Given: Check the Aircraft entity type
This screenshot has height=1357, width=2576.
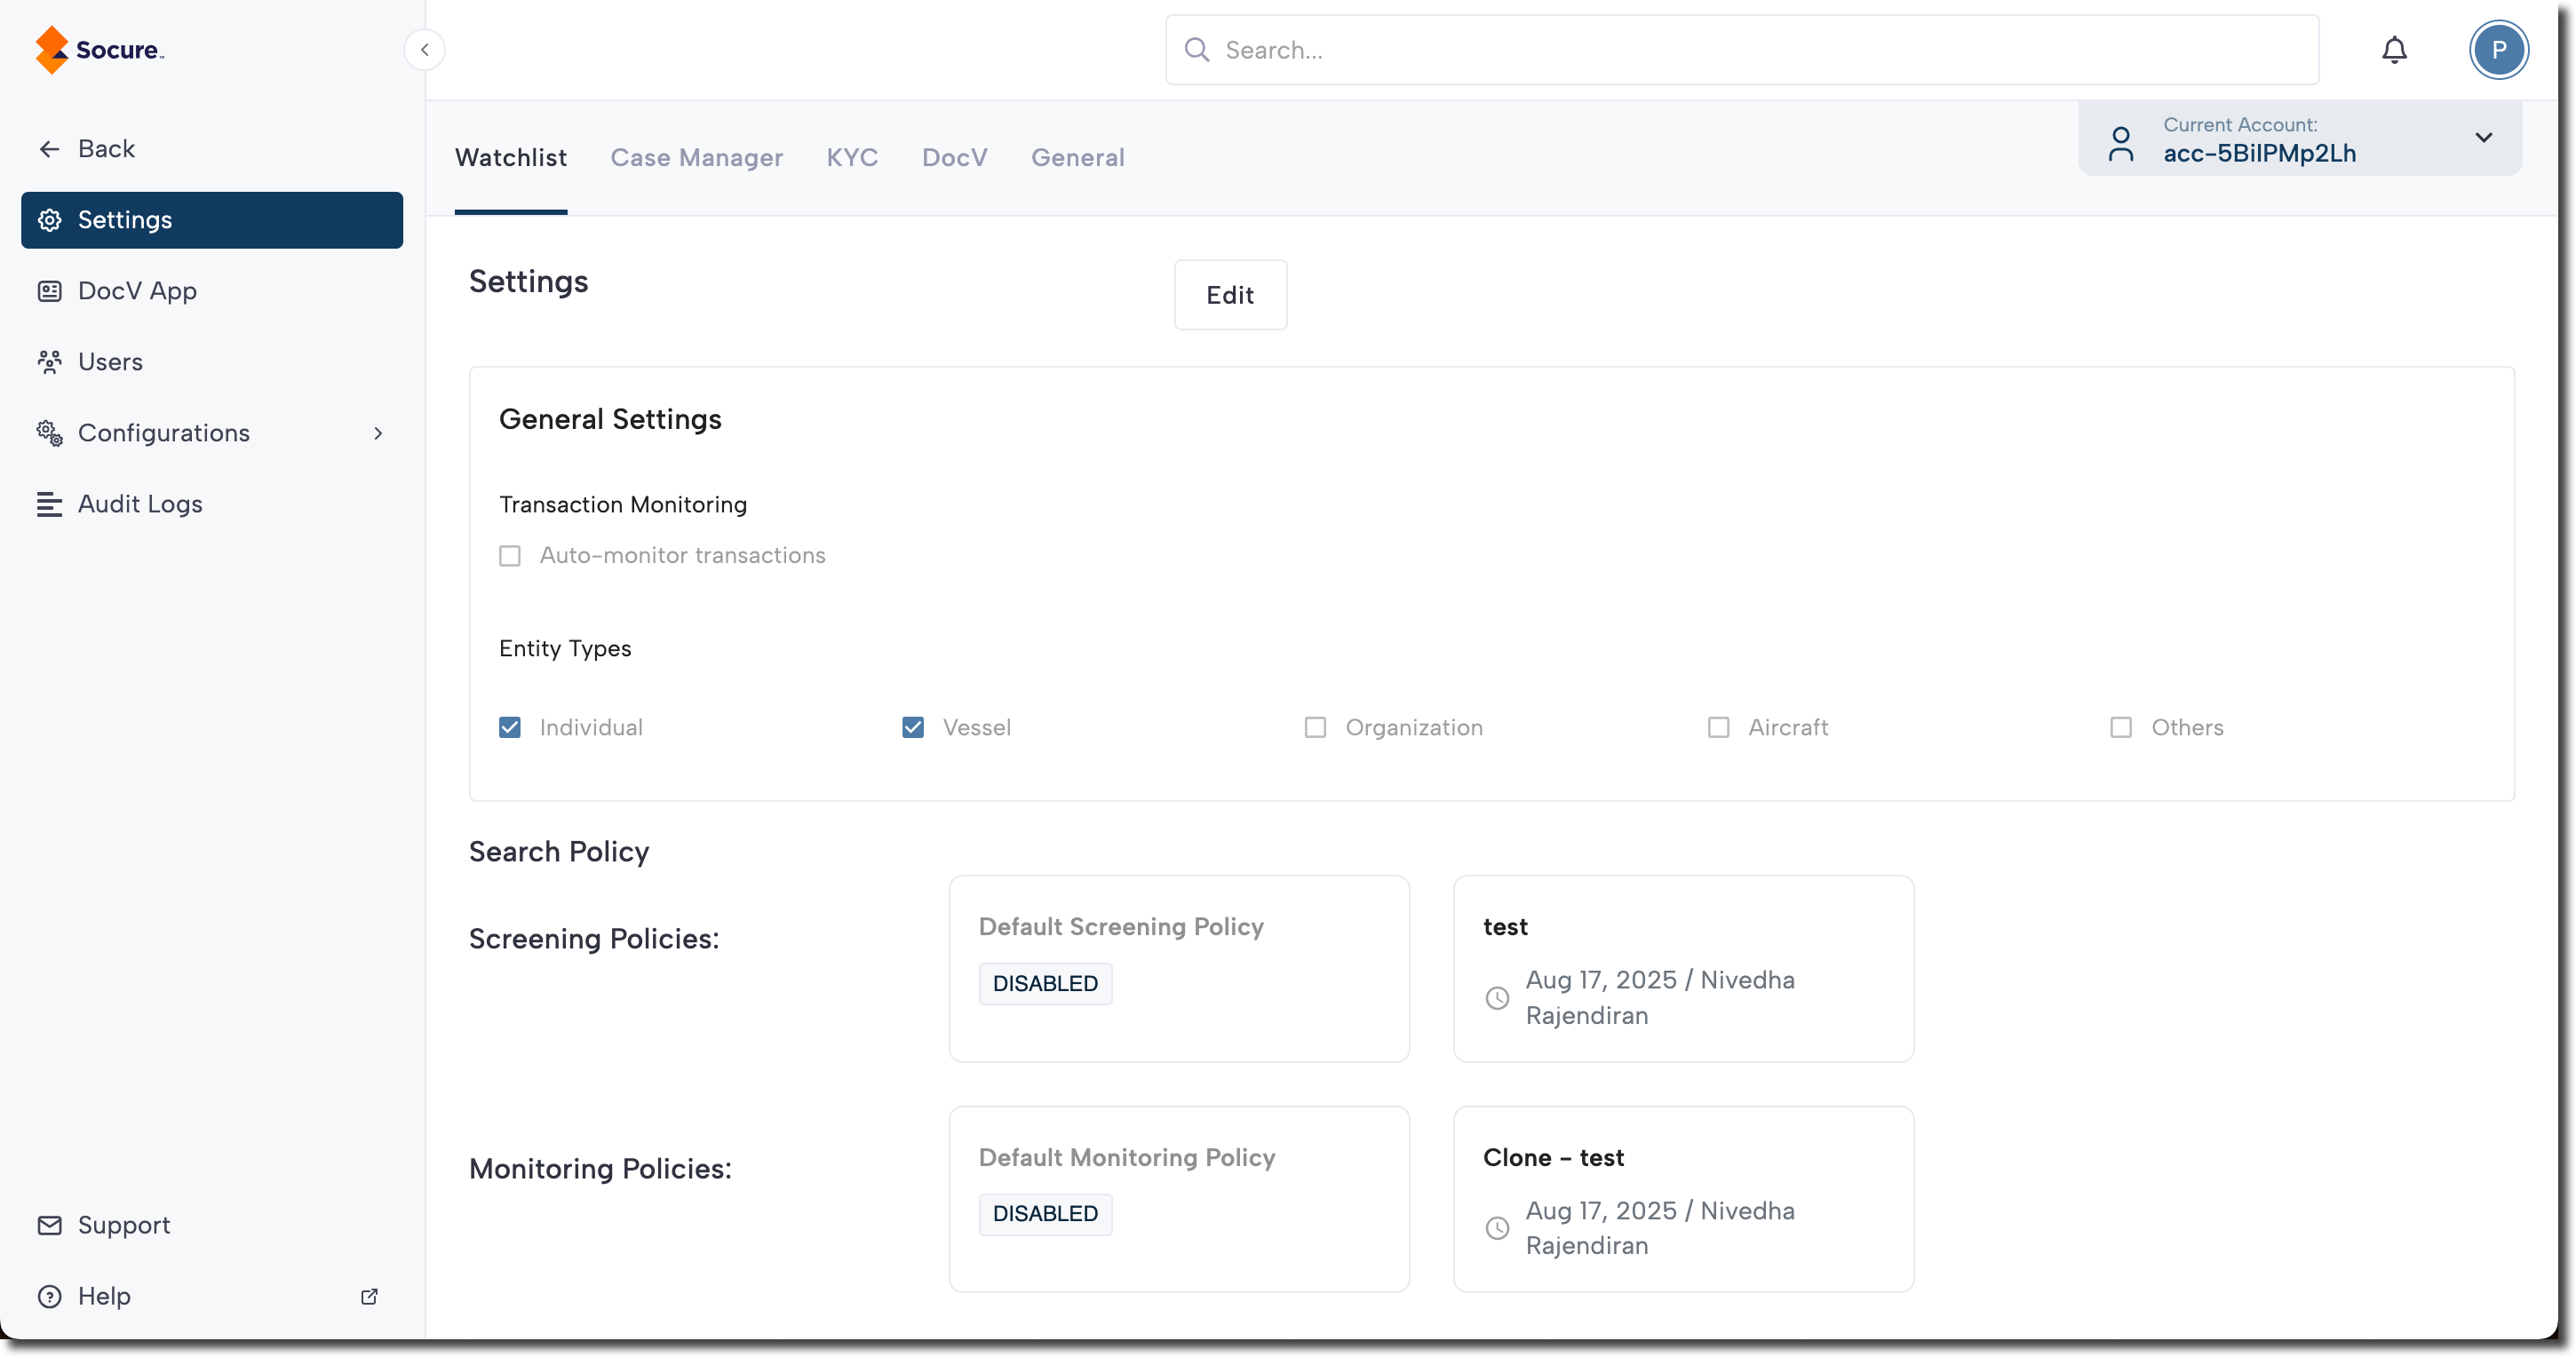Looking at the screenshot, I should [x=1718, y=727].
